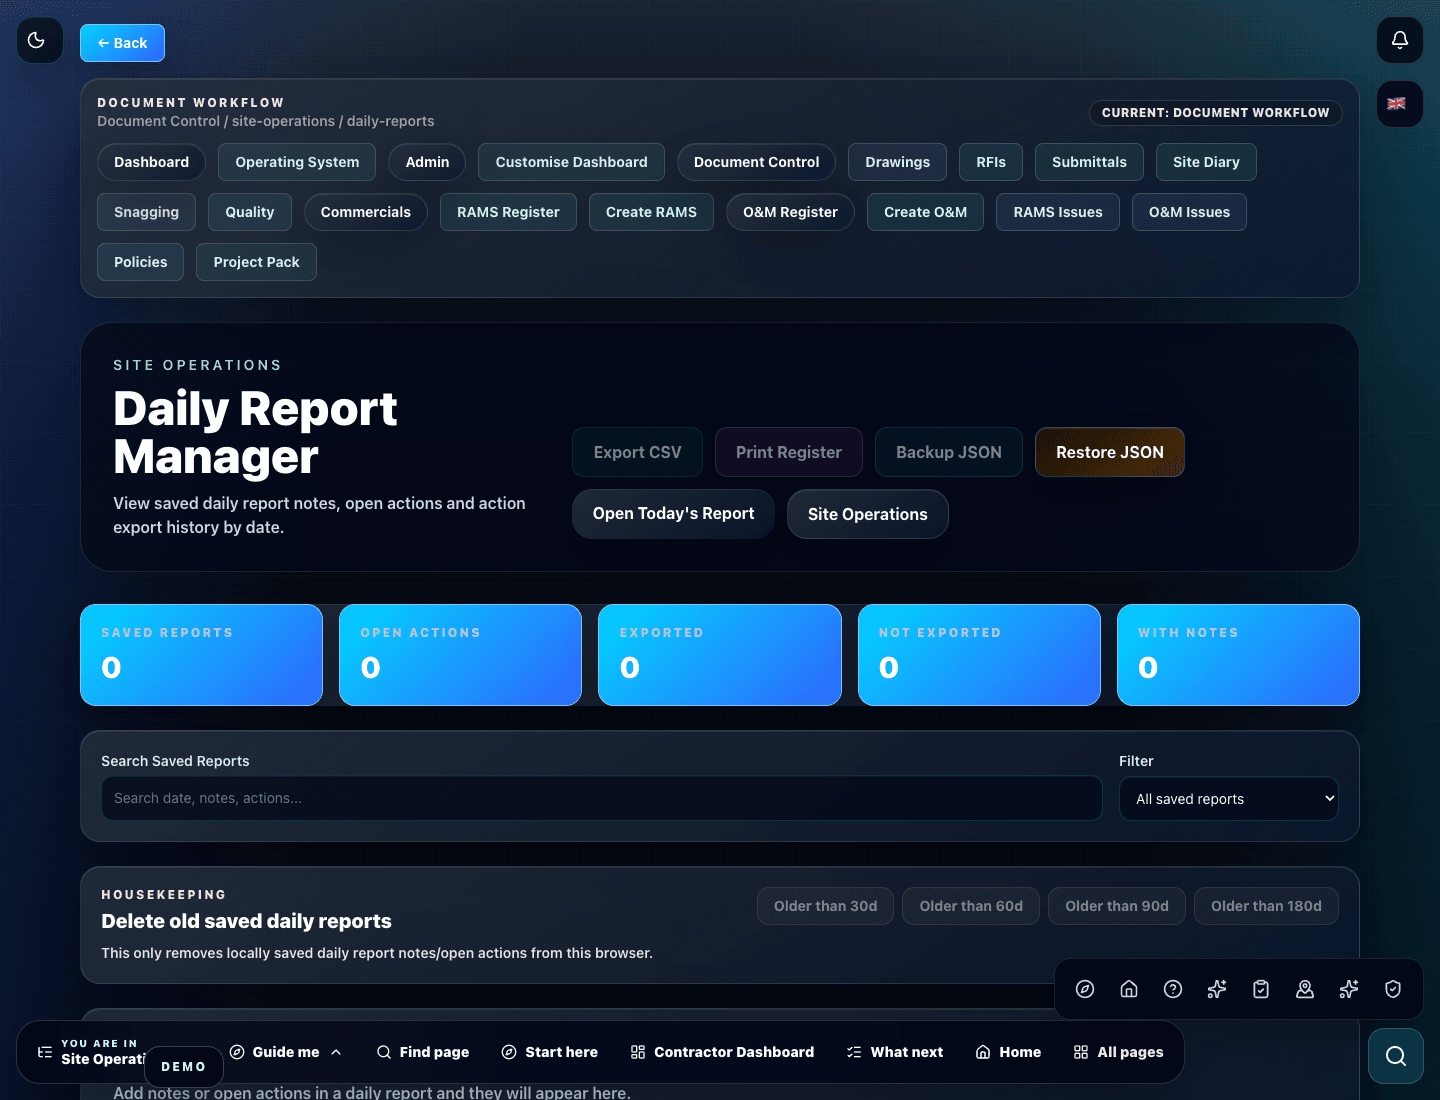
Task: Delete reports older than 60d
Action: coord(971,906)
